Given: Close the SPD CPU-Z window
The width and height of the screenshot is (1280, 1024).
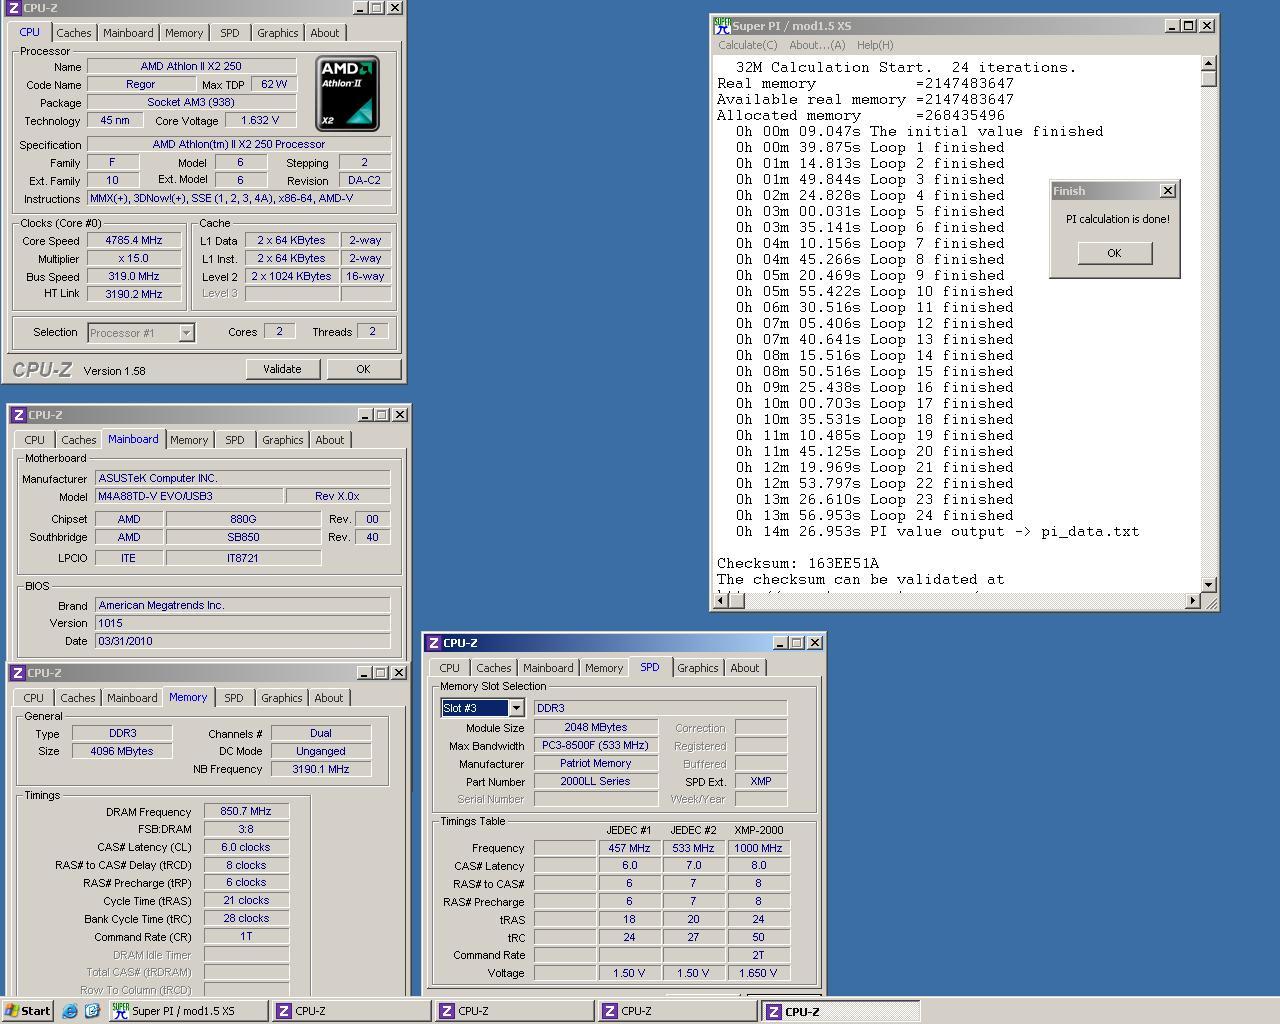Looking at the screenshot, I should (815, 643).
